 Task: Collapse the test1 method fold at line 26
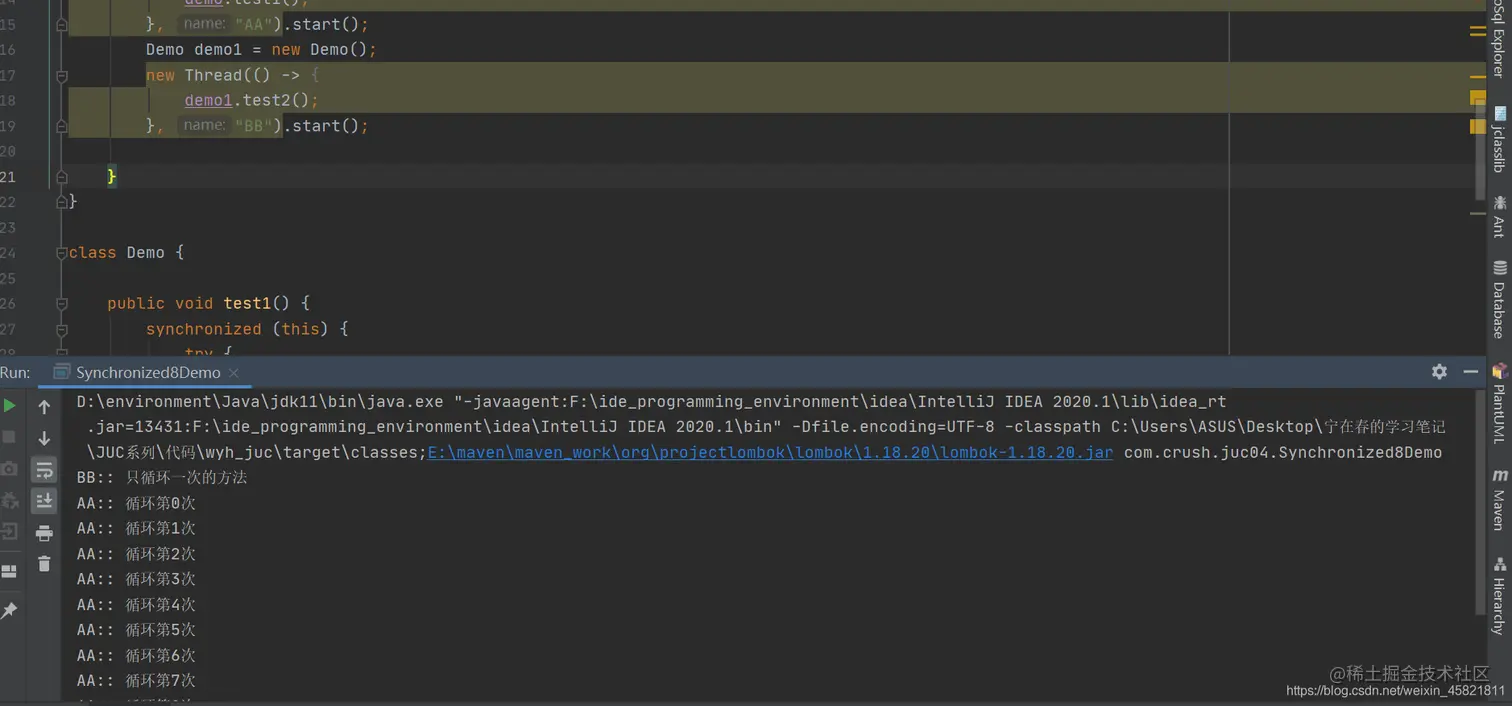[62, 303]
